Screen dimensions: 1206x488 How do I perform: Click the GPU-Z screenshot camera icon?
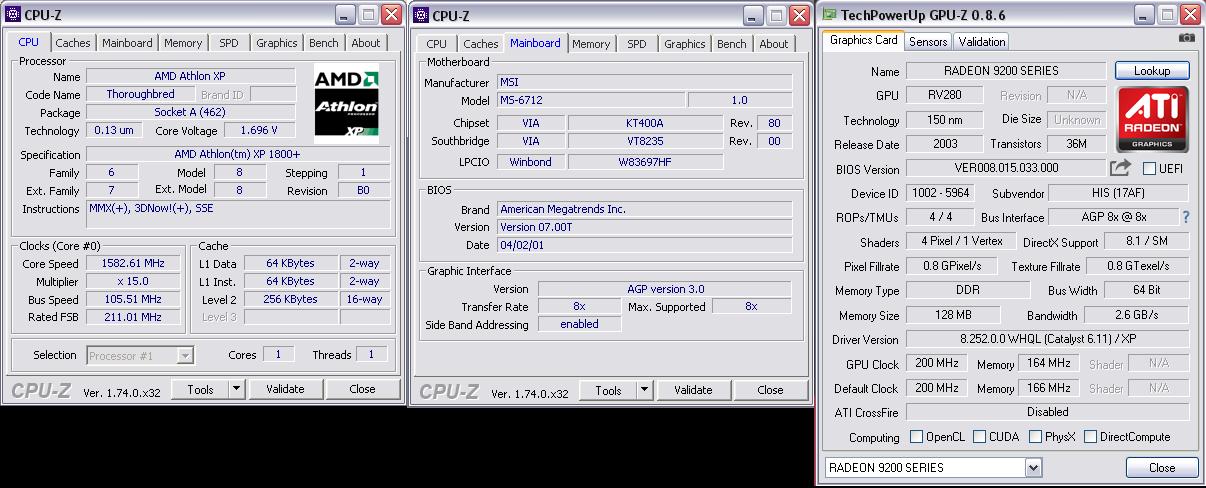(1186, 38)
